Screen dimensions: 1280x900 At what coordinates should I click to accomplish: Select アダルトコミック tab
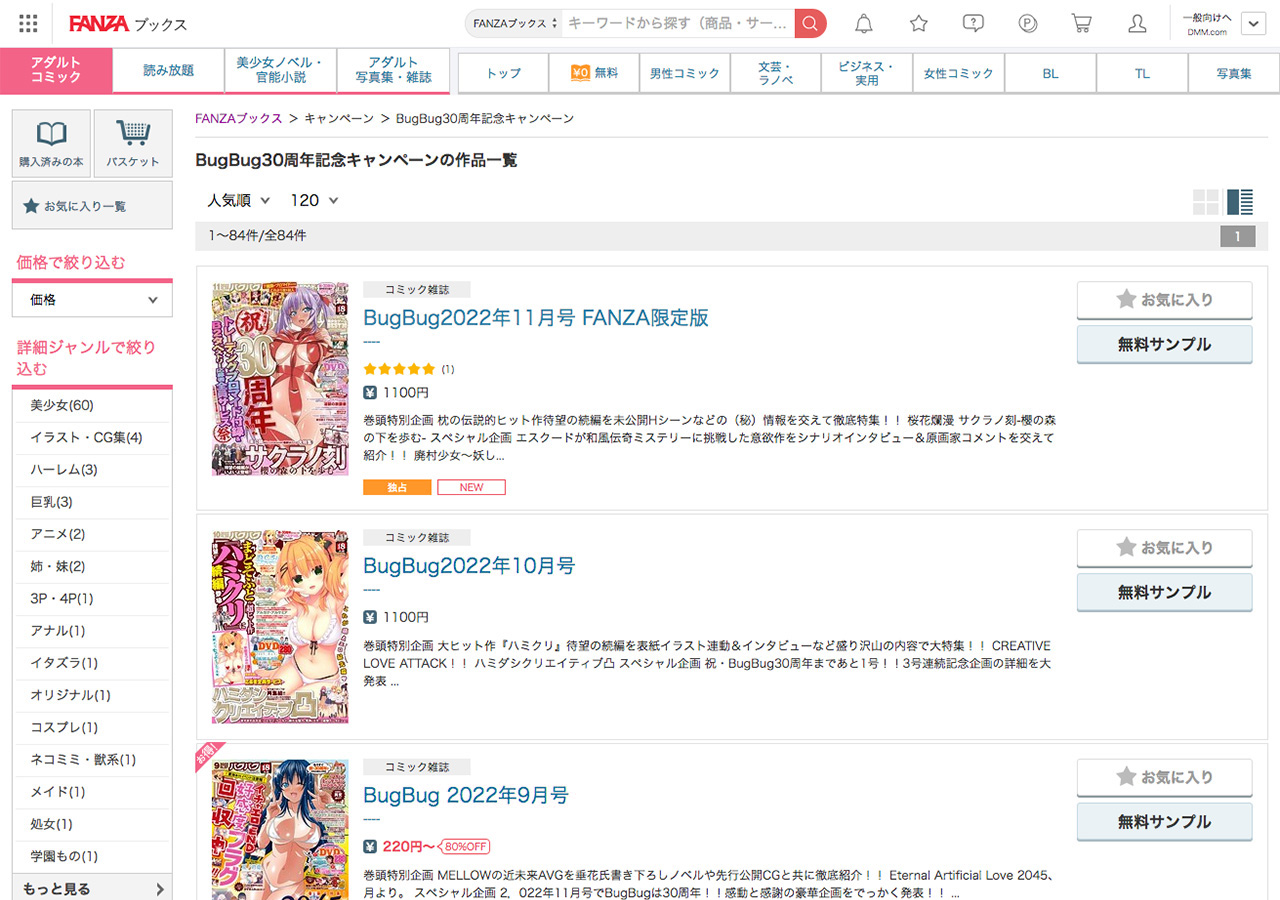pos(56,70)
